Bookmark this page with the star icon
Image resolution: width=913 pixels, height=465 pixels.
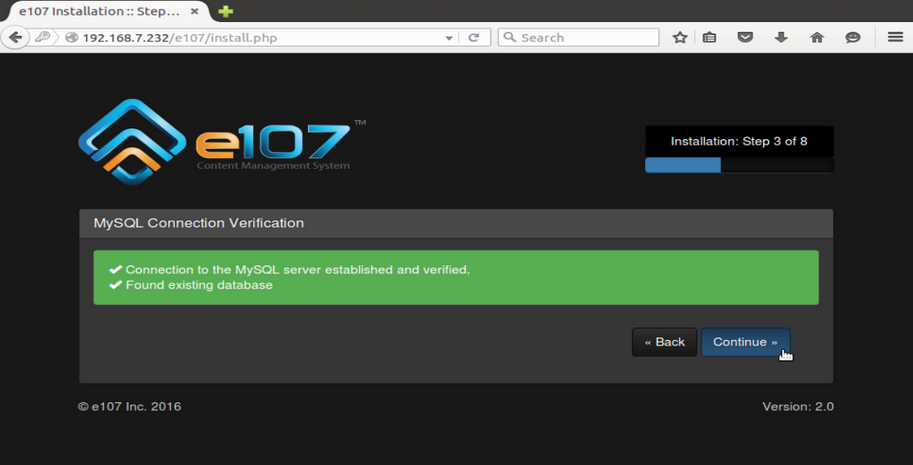(x=680, y=37)
